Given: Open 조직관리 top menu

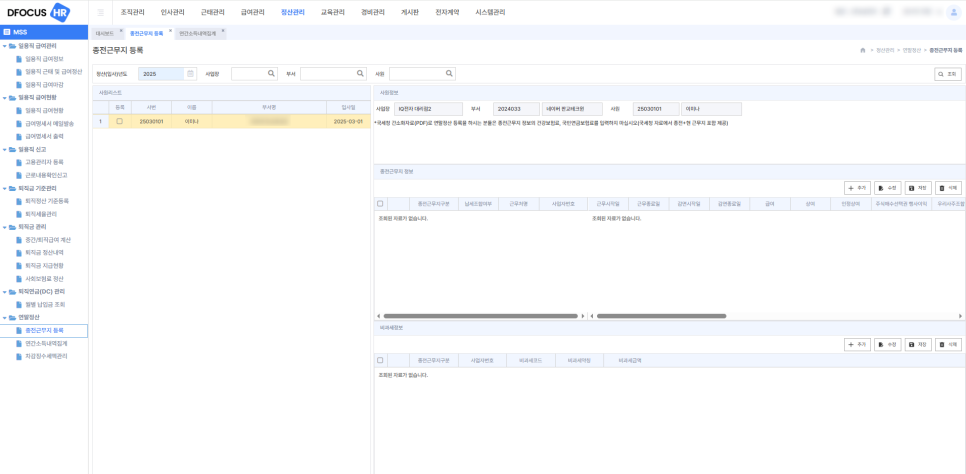Looking at the screenshot, I should 132,12.
